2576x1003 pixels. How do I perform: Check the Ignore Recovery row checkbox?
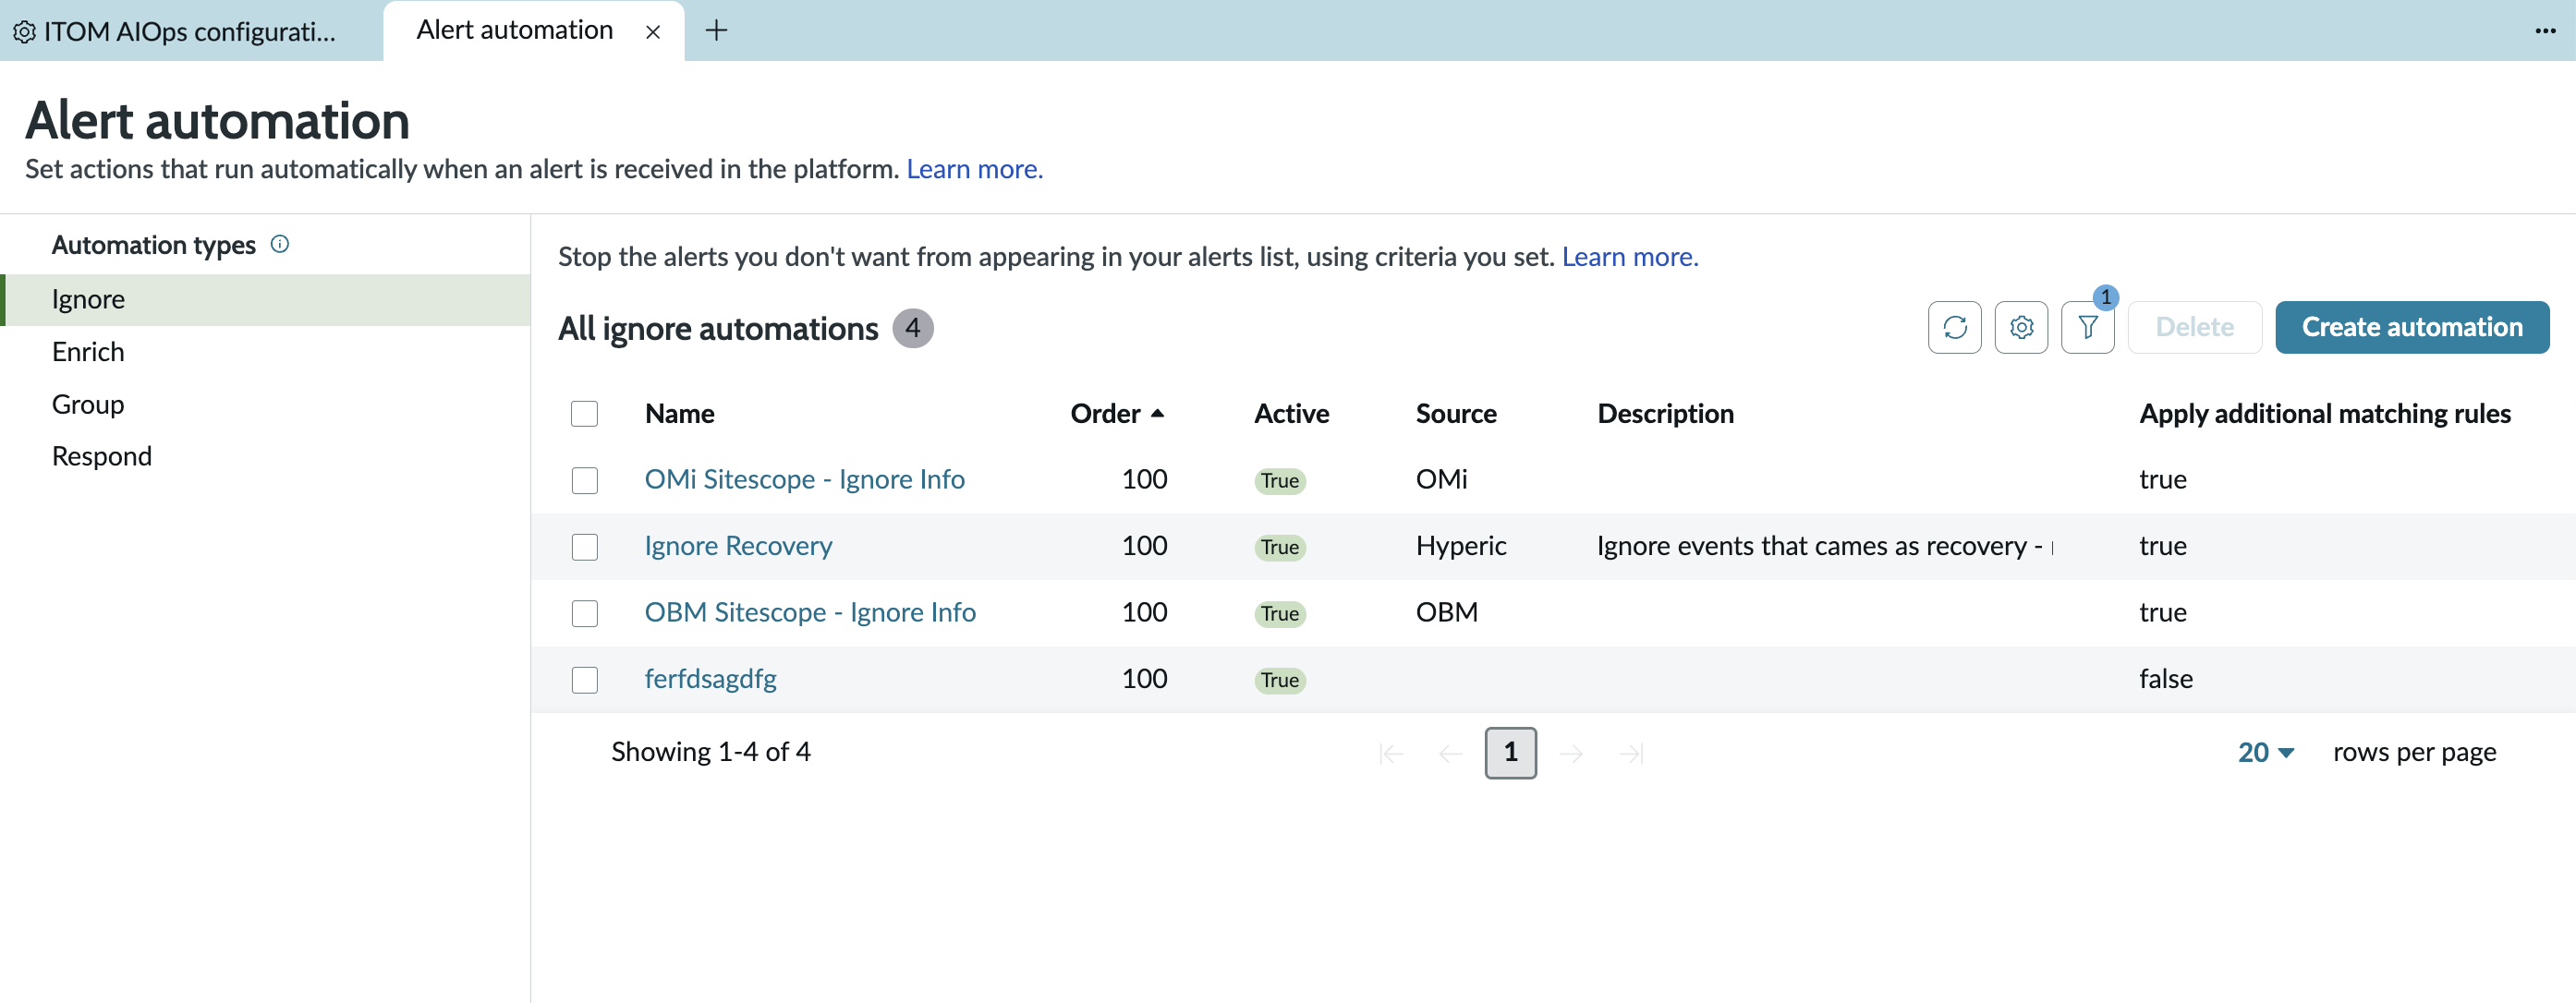coord(584,547)
